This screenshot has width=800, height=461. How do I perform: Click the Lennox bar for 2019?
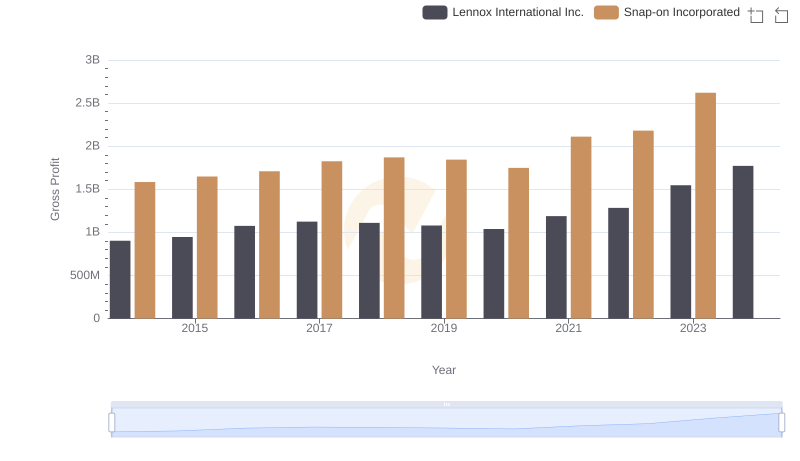[432, 272]
